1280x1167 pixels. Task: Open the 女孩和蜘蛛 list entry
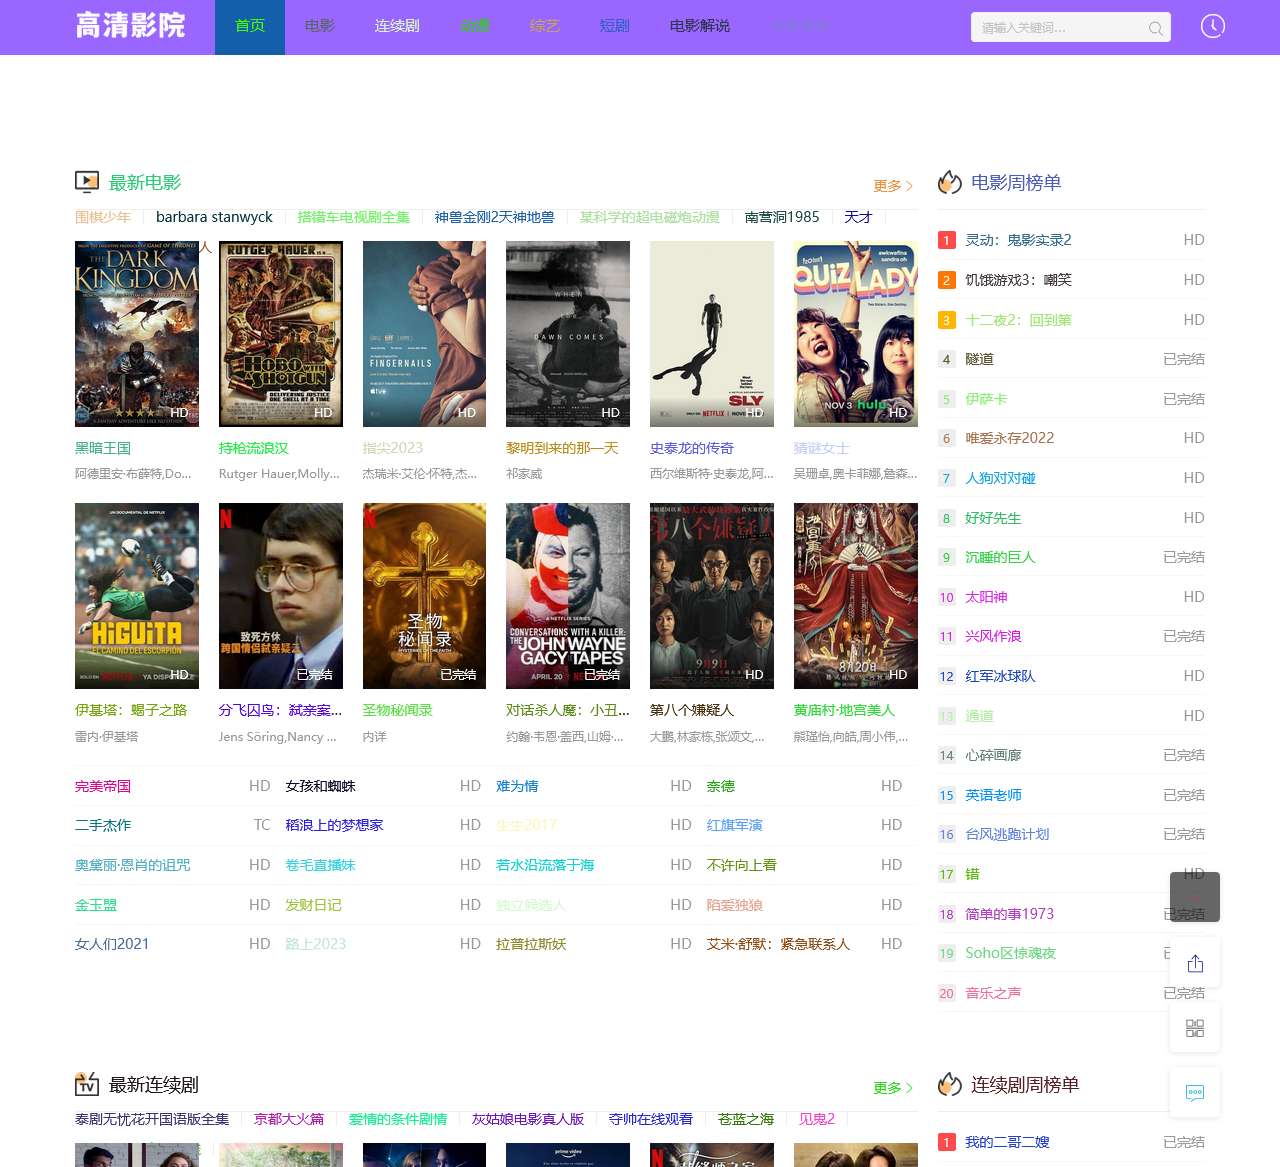coord(321,786)
